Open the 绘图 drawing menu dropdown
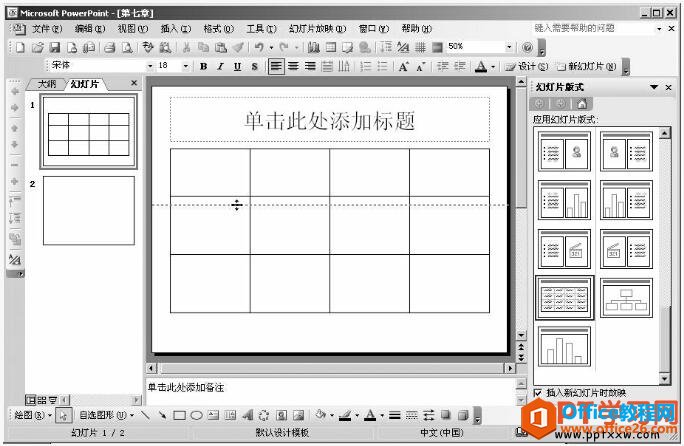The height and width of the screenshot is (446, 684). [x=33, y=415]
